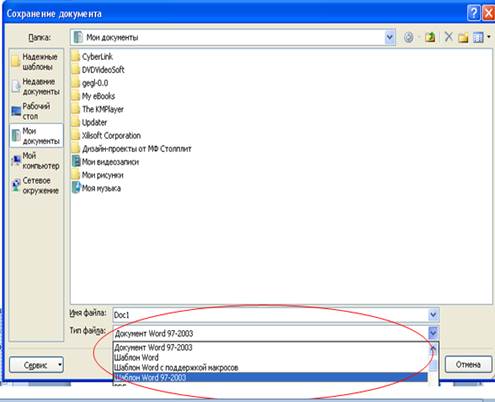Viewport: 495px width, 402px height.
Task: Select Шаблон Word list option
Action: (x=270, y=357)
